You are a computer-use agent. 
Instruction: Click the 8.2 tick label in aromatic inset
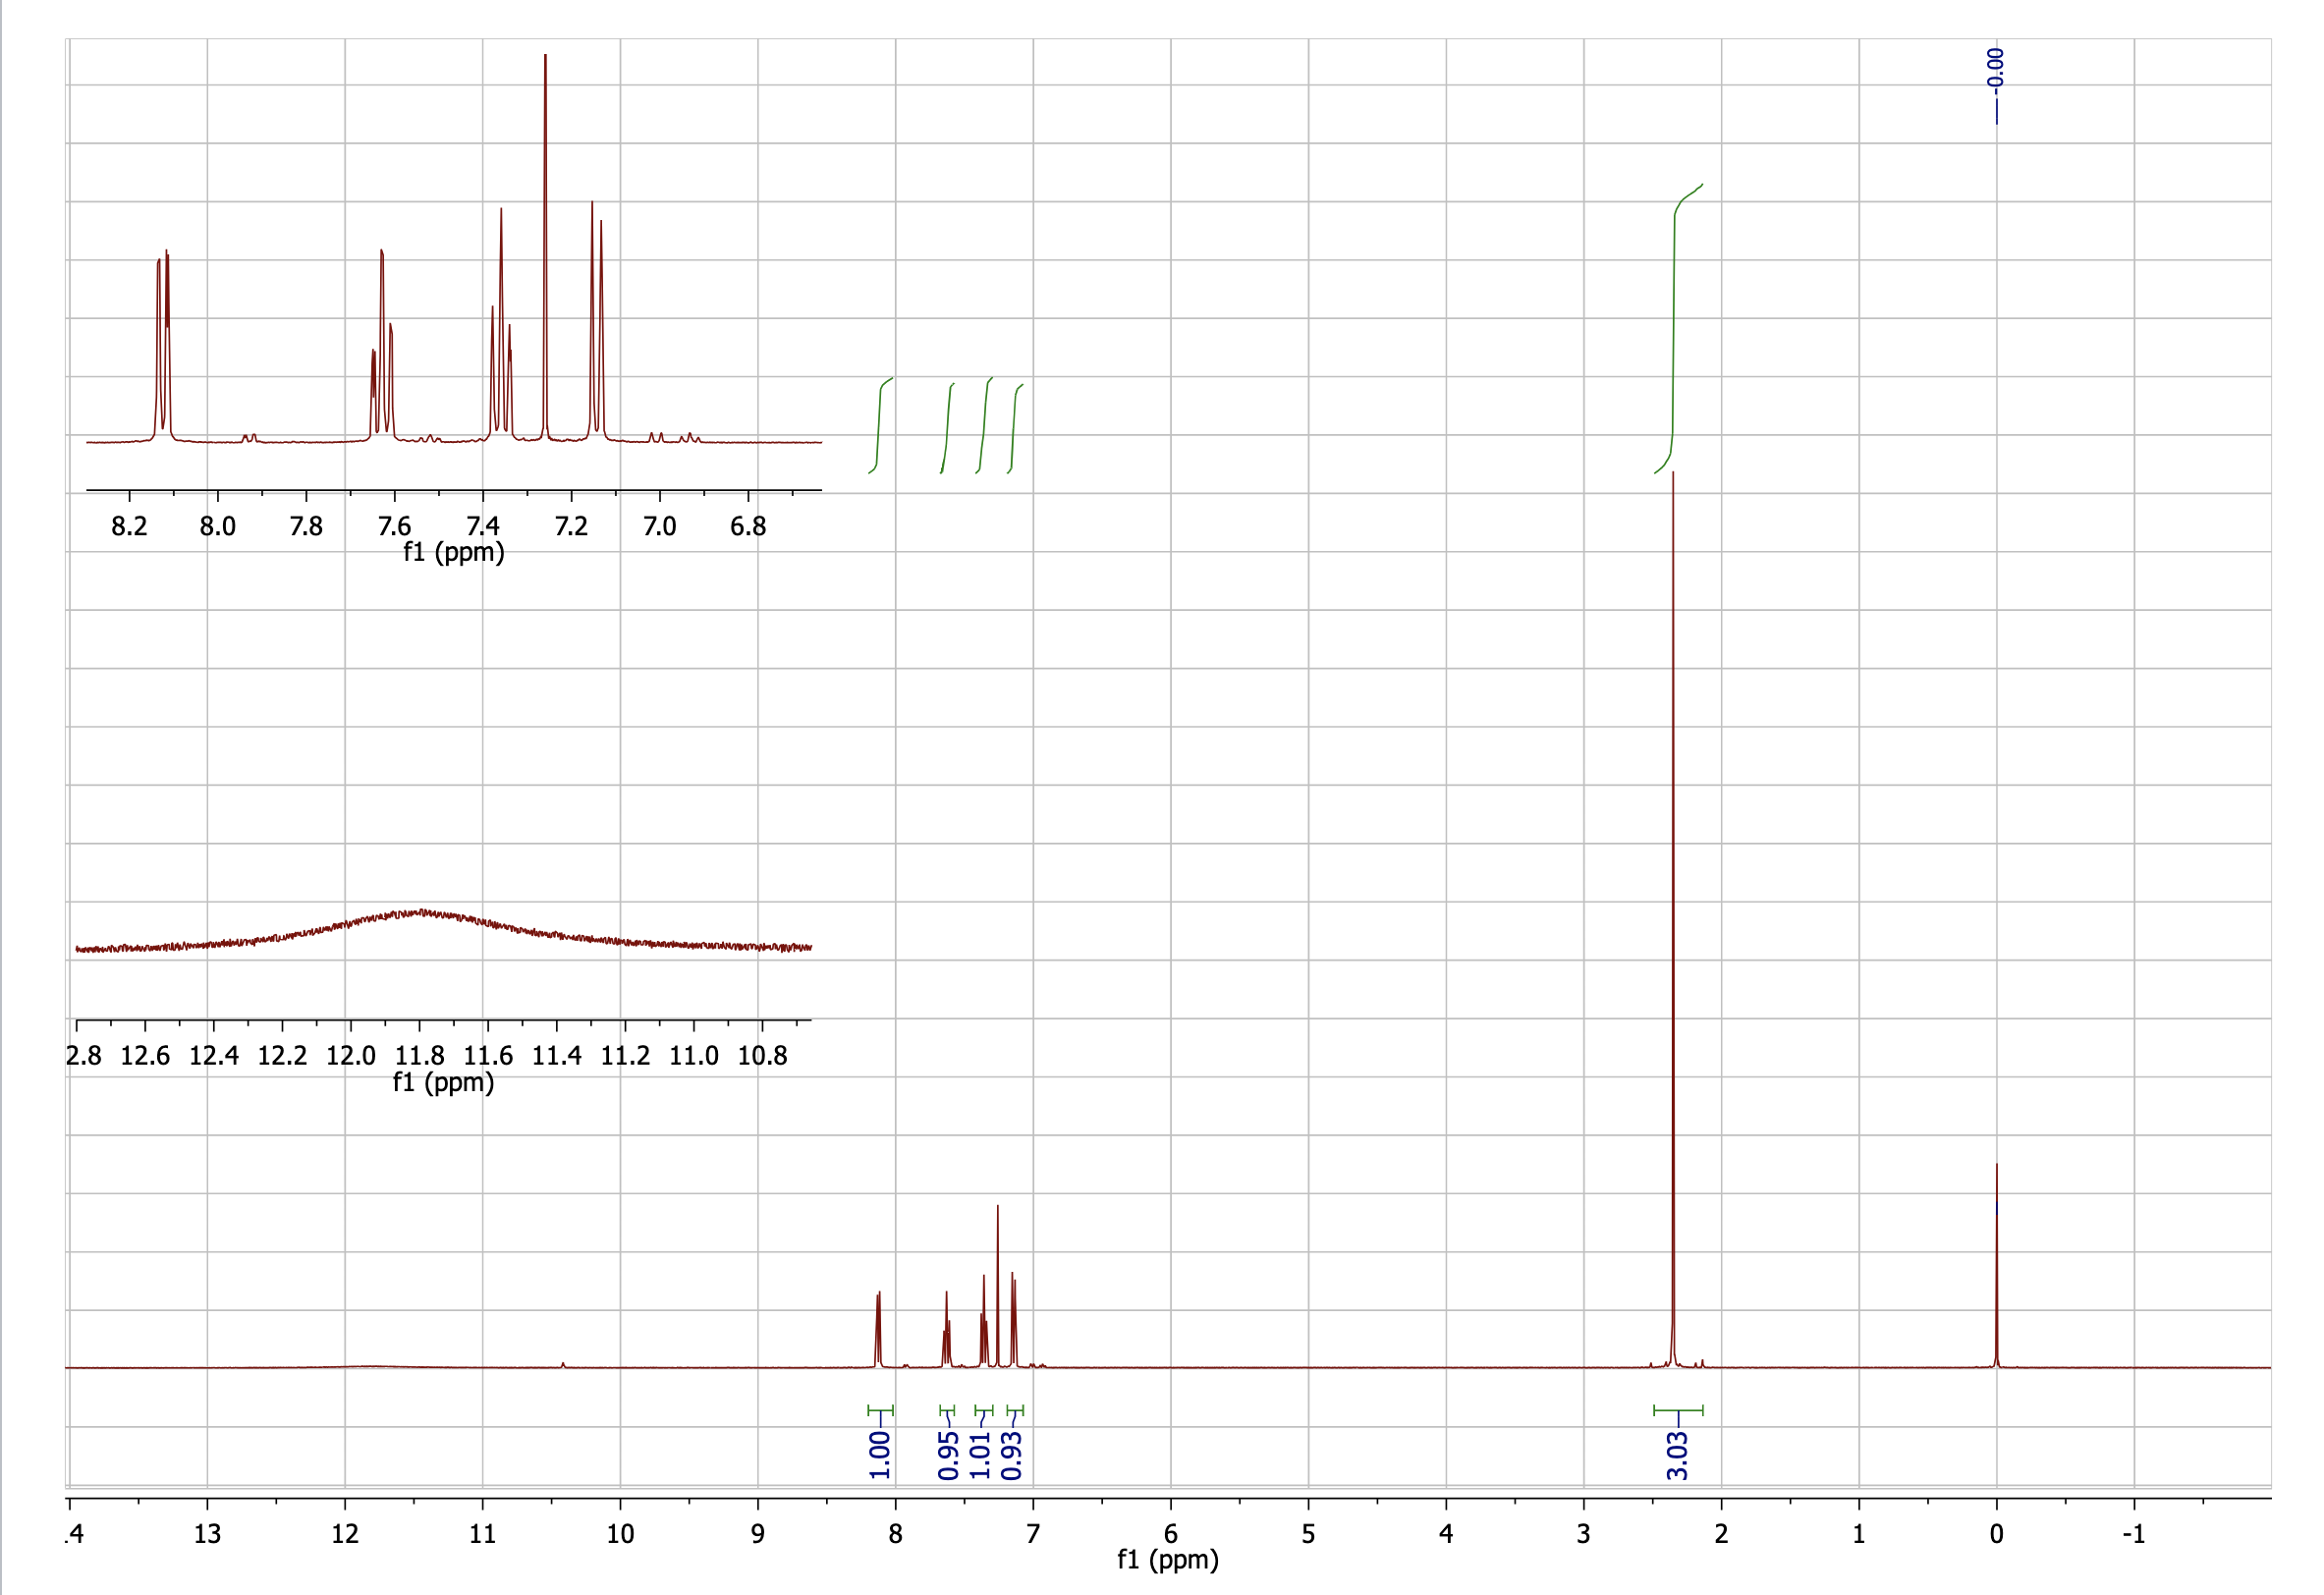coord(129,527)
